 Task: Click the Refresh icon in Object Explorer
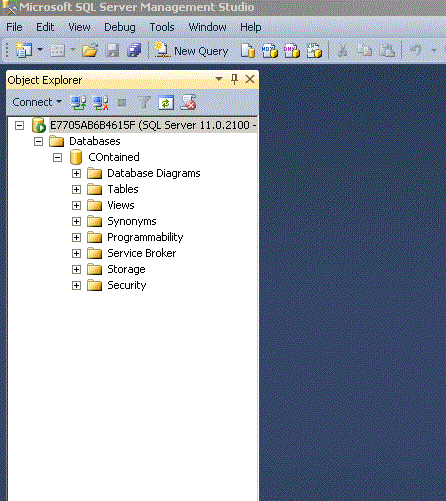(166, 102)
